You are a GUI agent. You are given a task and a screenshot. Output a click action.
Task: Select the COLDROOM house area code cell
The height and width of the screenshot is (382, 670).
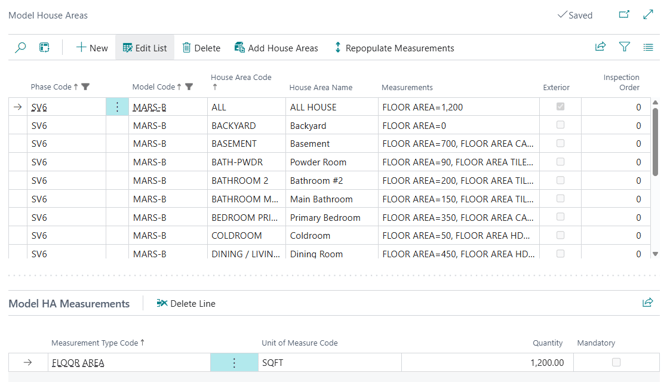pos(246,235)
